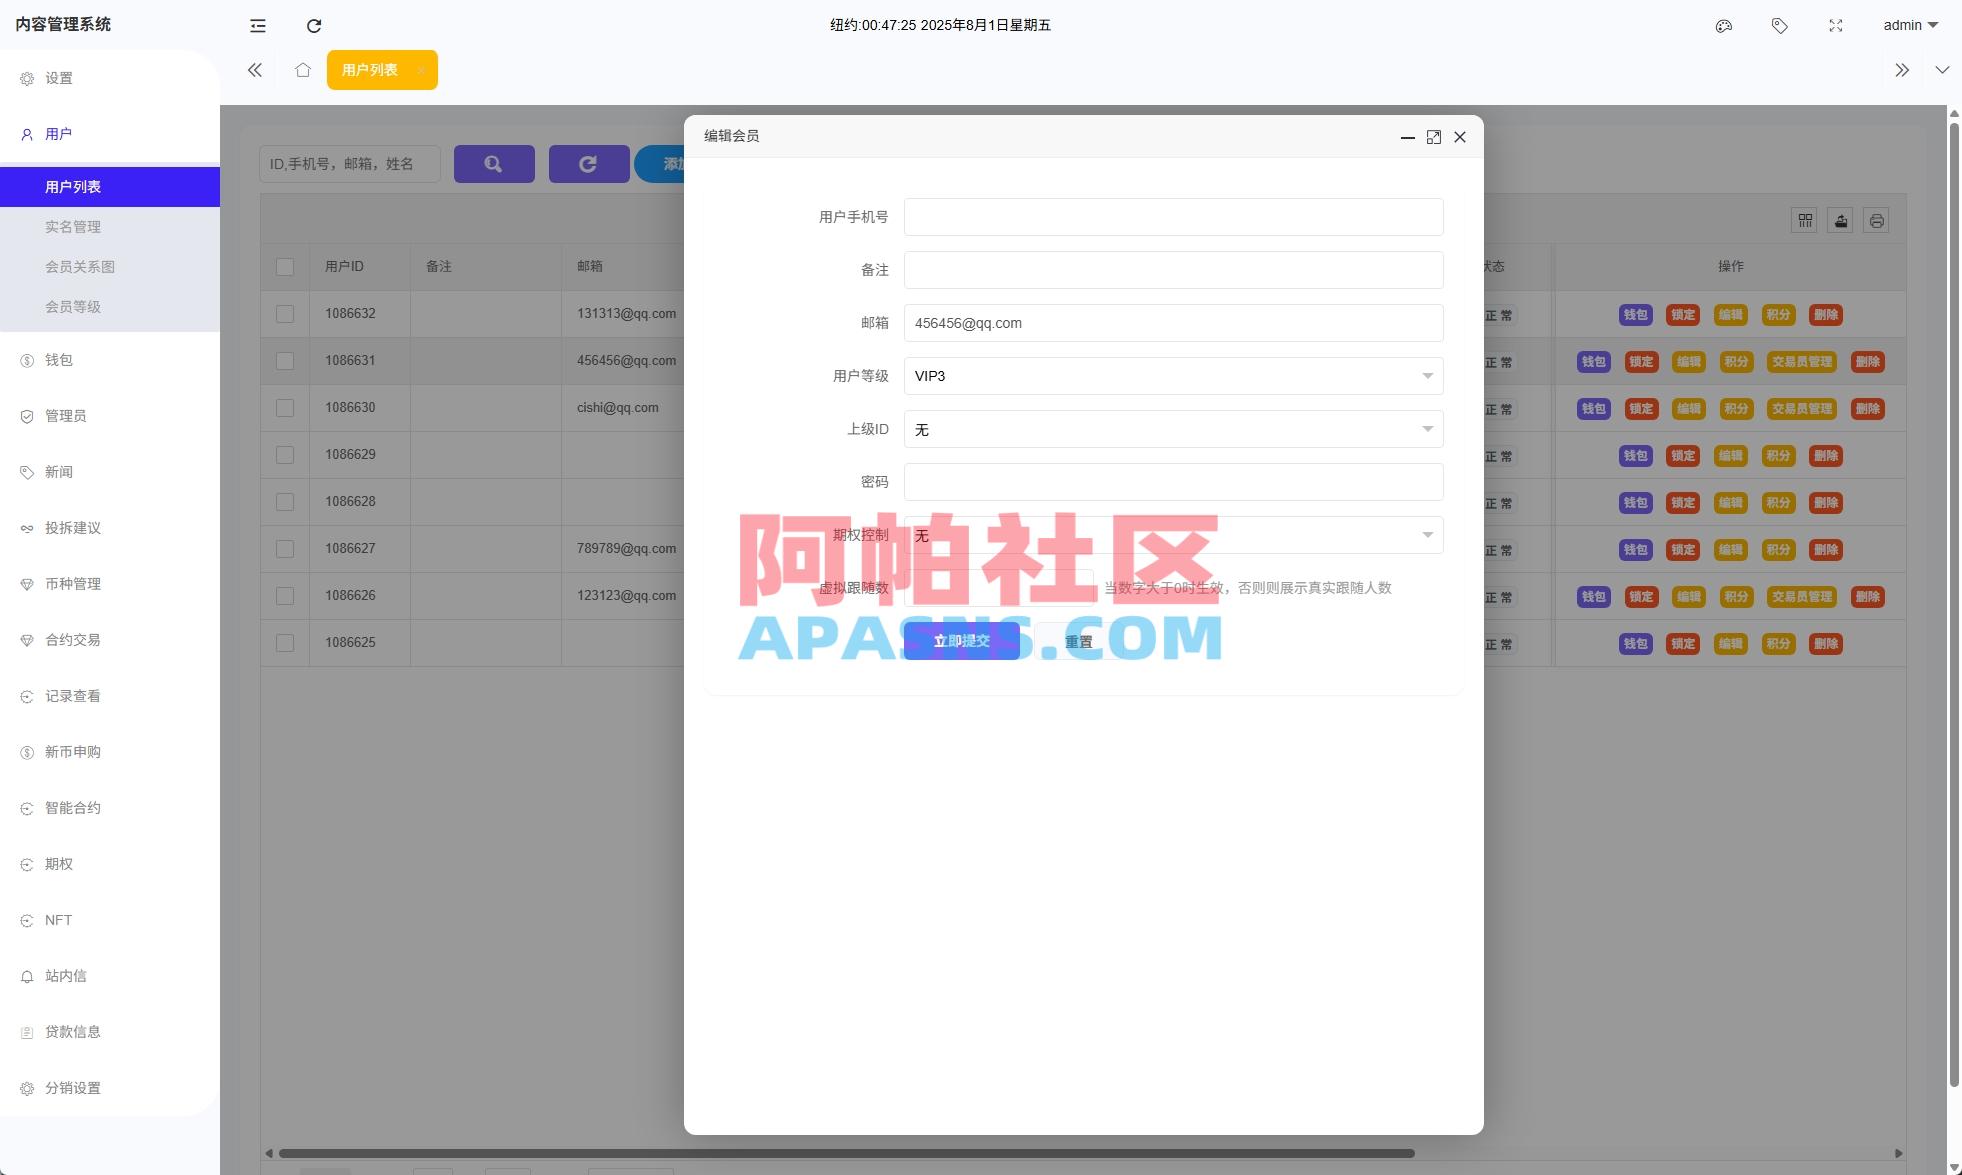Click the tag note icon in header

click(x=1780, y=26)
